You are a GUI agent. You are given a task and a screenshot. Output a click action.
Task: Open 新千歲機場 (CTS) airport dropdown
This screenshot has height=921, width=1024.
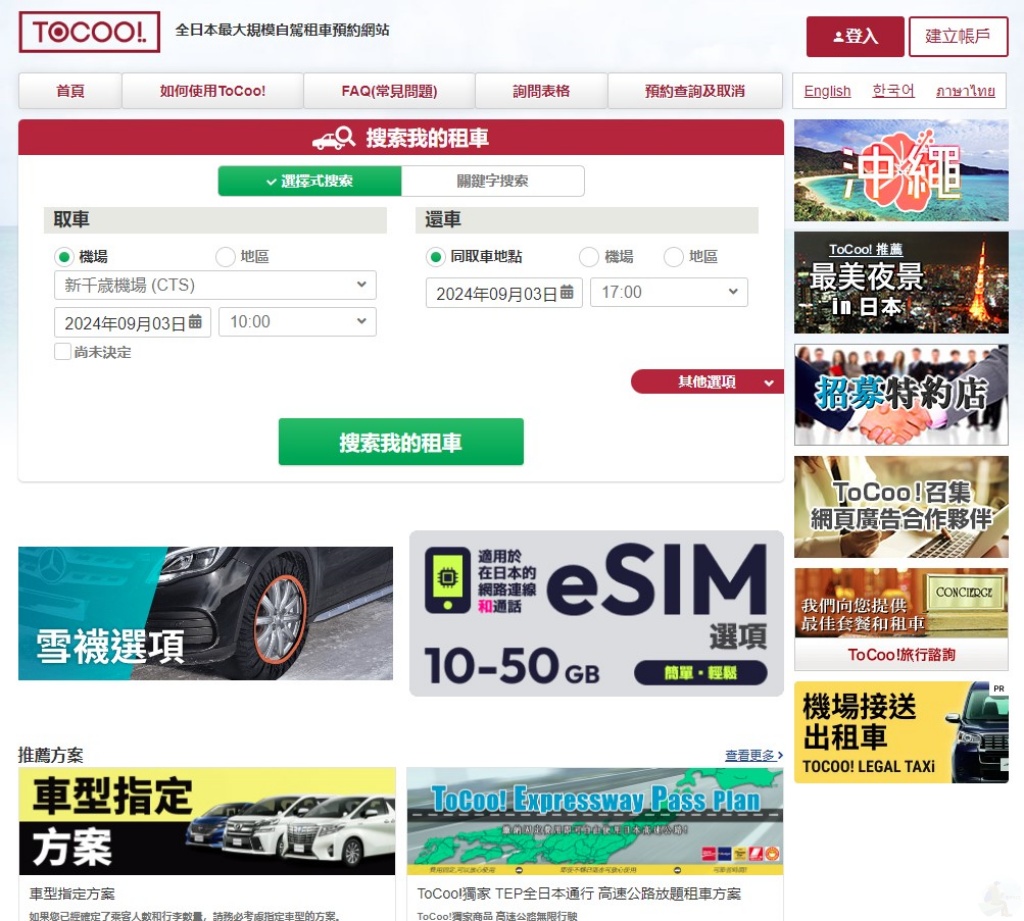pos(215,285)
